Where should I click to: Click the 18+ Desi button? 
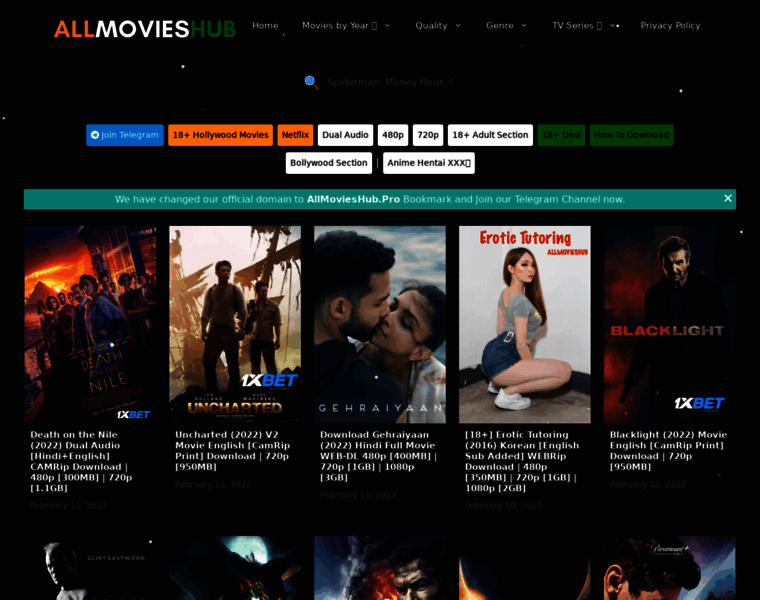click(x=561, y=135)
